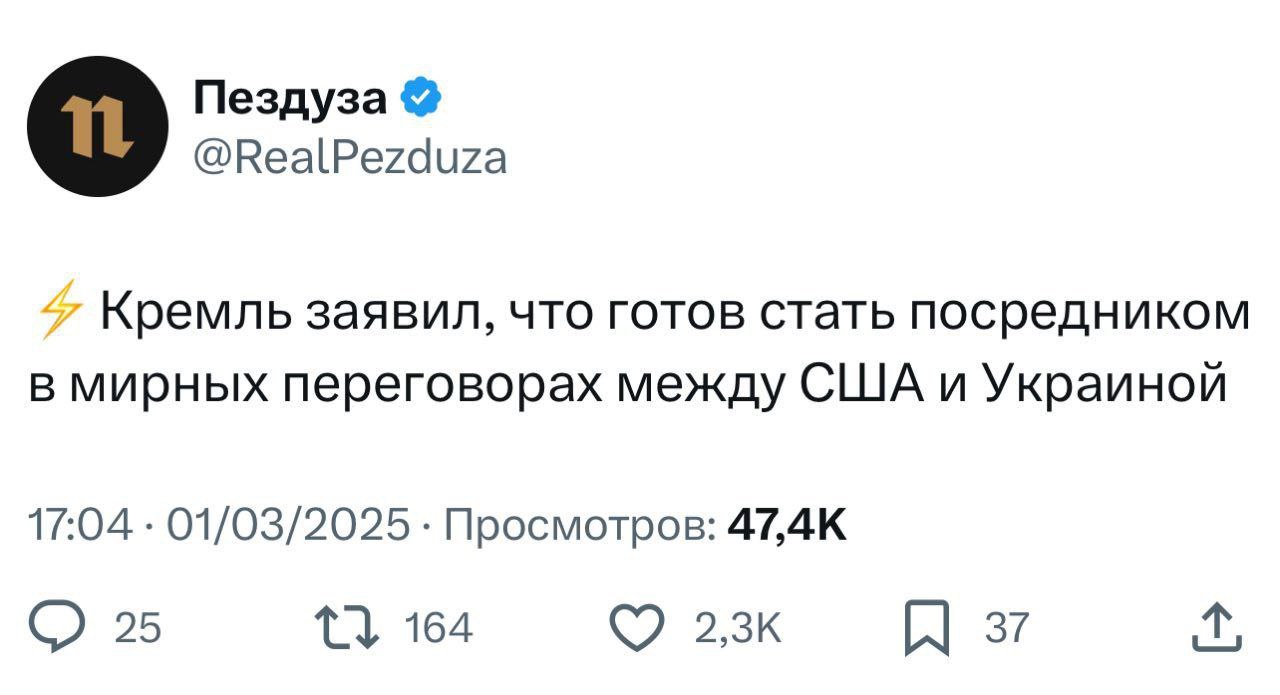This screenshot has width=1280, height=695.
Task: Click the word Украиной ending the tweet
Action: pyautogui.click(x=1105, y=384)
